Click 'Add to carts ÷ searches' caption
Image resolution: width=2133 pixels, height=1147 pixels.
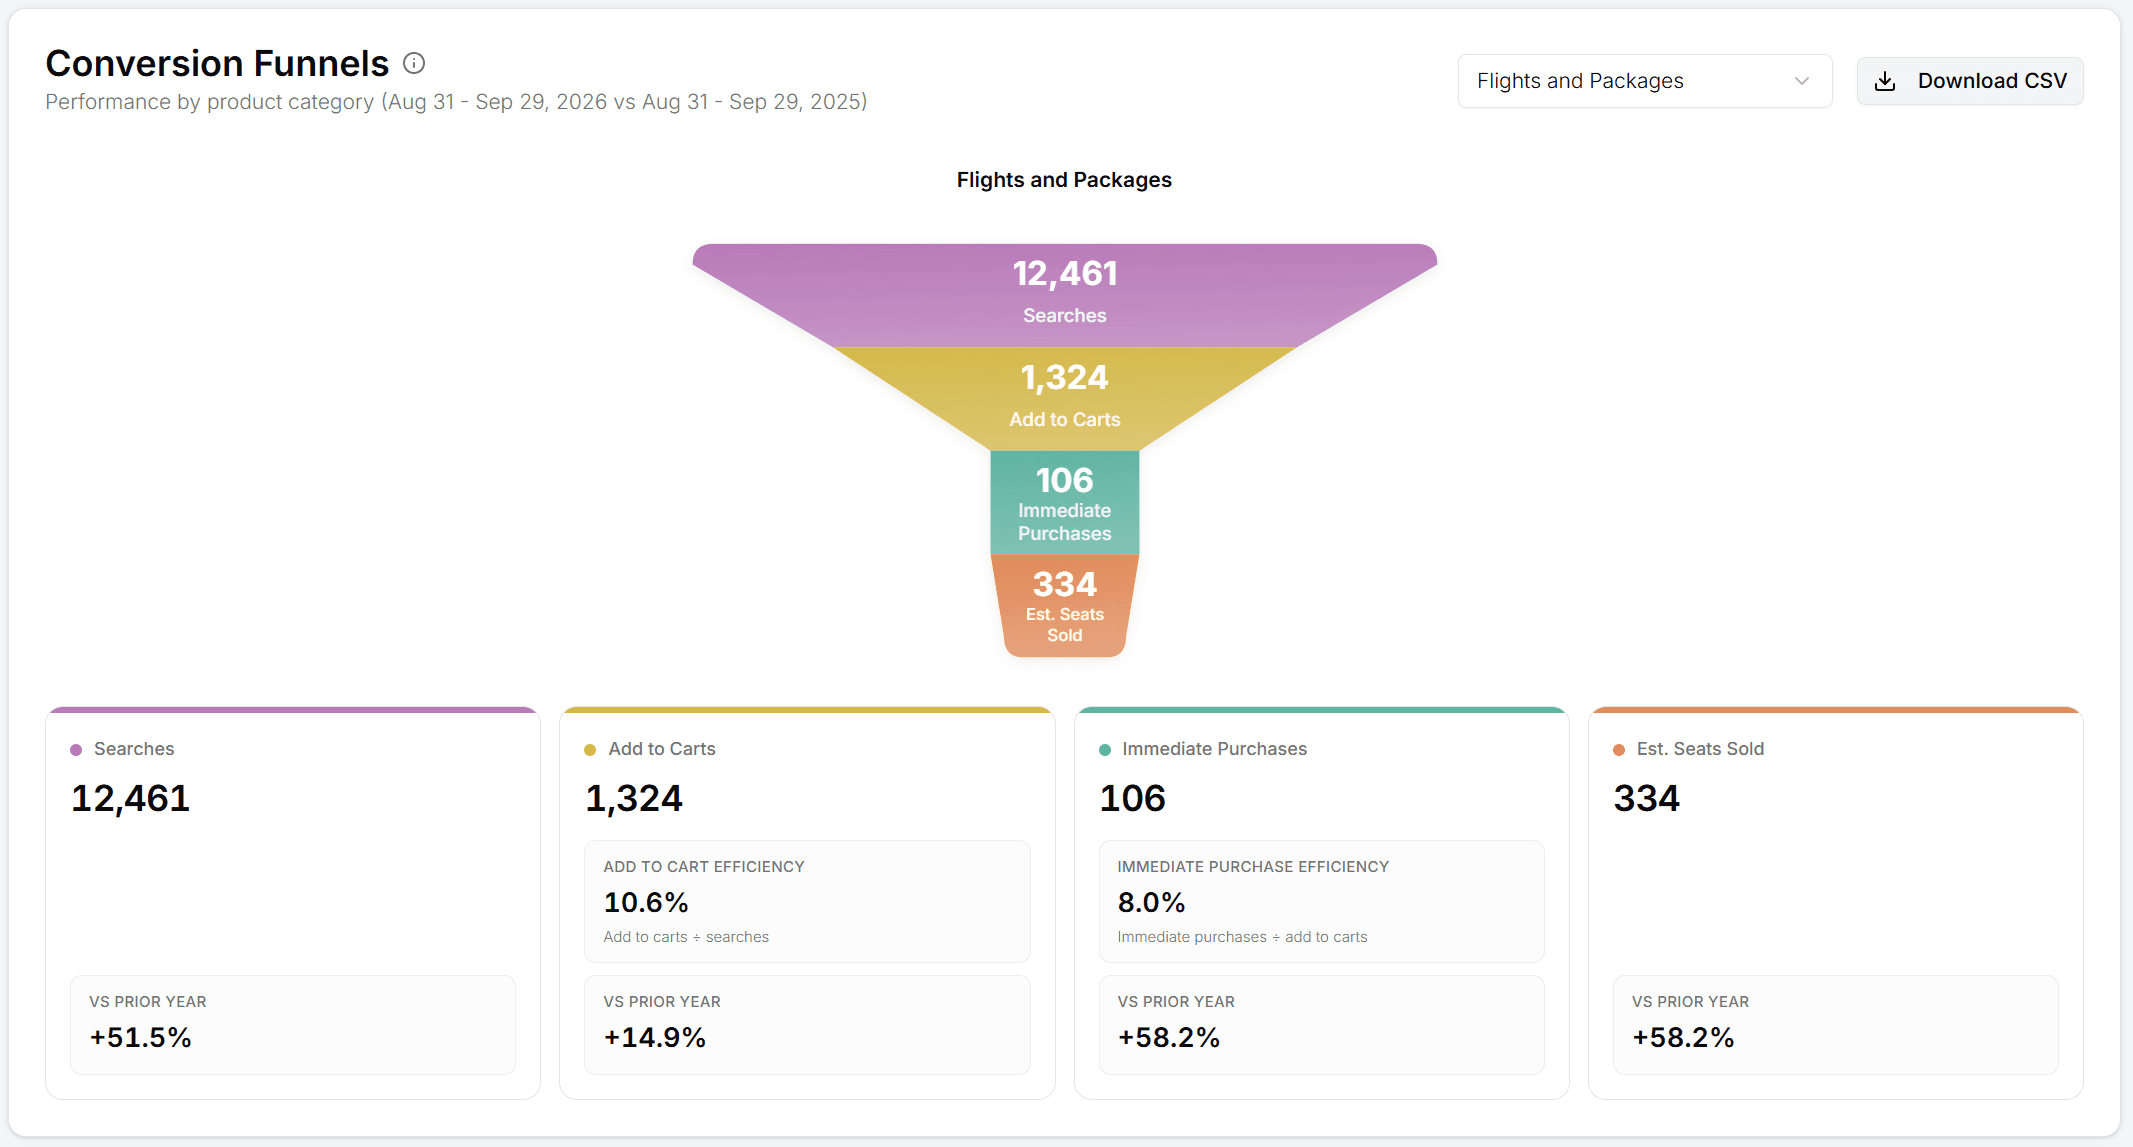click(686, 937)
